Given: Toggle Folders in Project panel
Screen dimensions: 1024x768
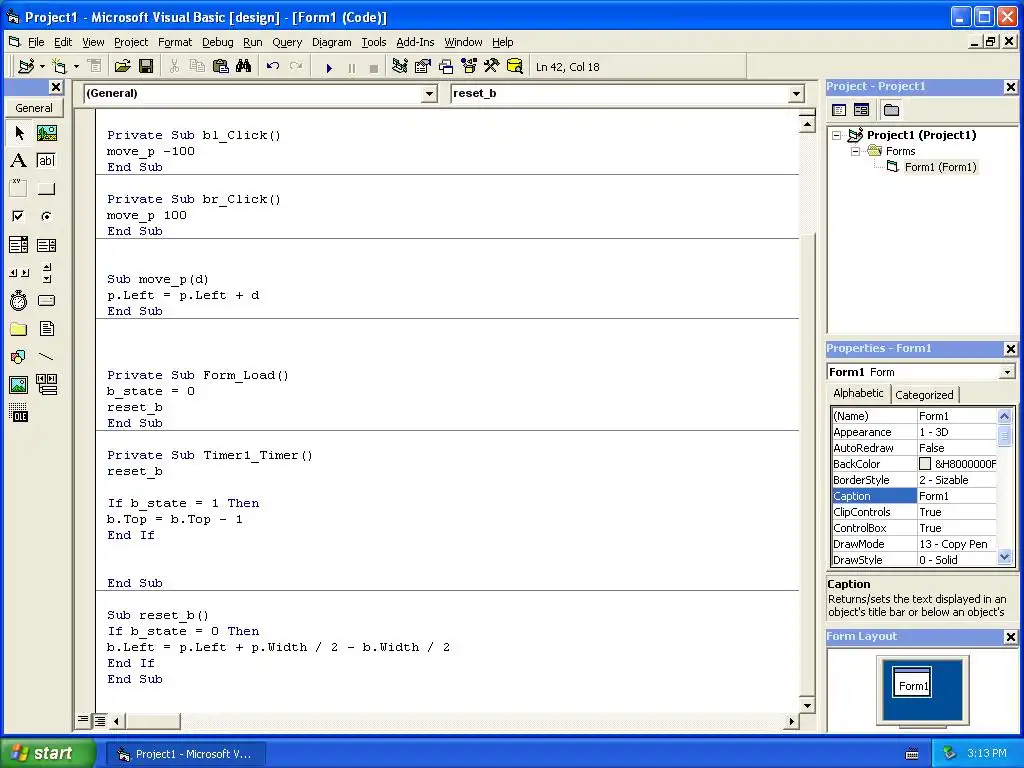Looking at the screenshot, I should coord(891,110).
